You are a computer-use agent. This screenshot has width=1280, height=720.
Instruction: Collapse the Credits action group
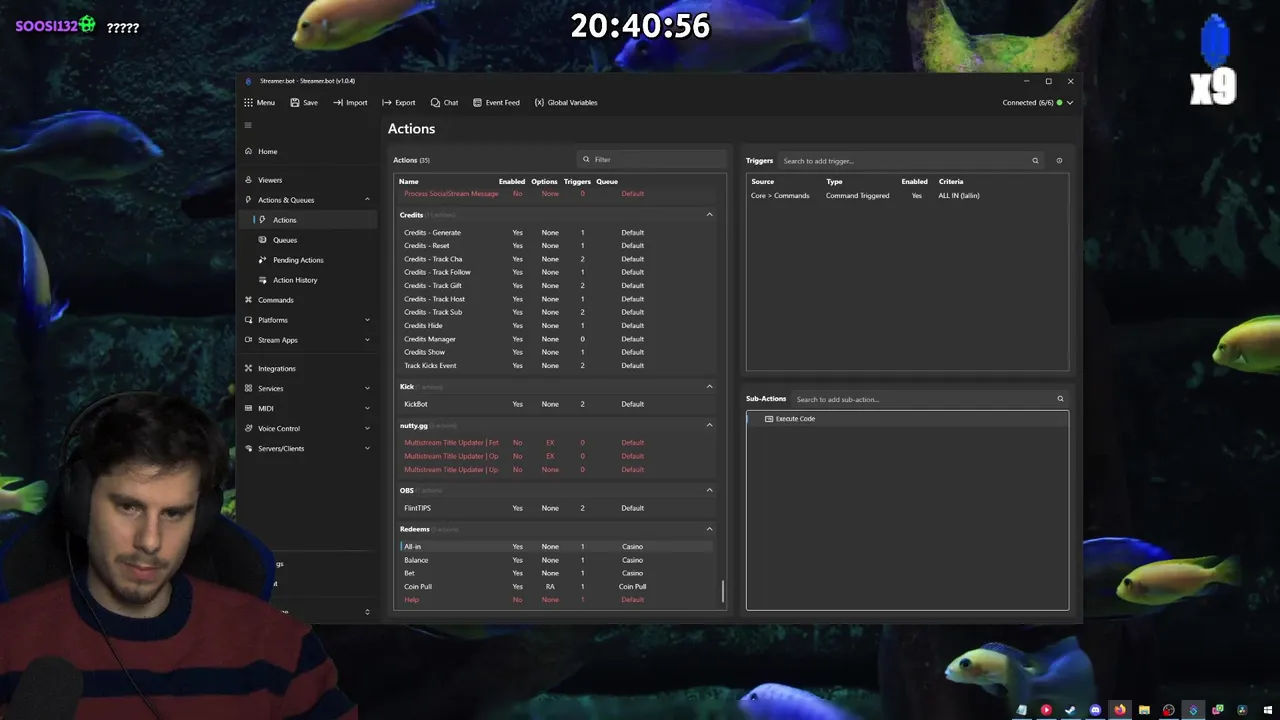coord(710,214)
